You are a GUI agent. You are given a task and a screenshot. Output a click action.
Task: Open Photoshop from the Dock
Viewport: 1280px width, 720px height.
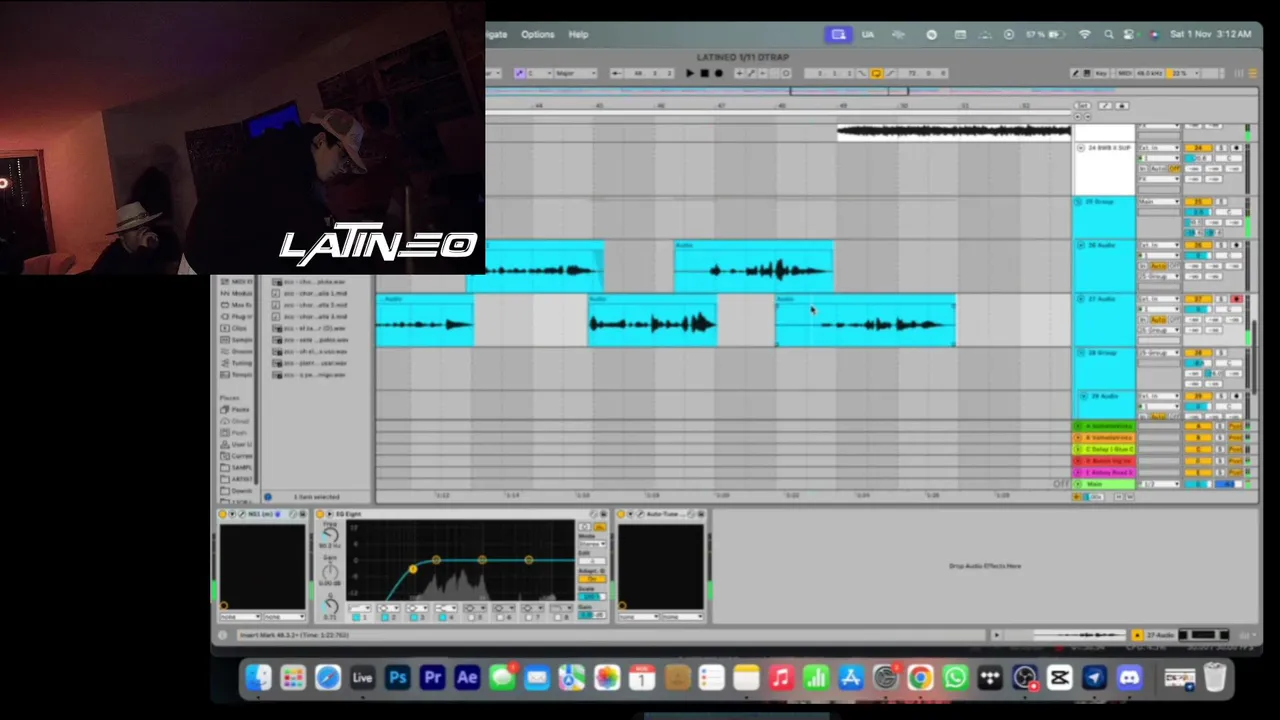pos(397,678)
